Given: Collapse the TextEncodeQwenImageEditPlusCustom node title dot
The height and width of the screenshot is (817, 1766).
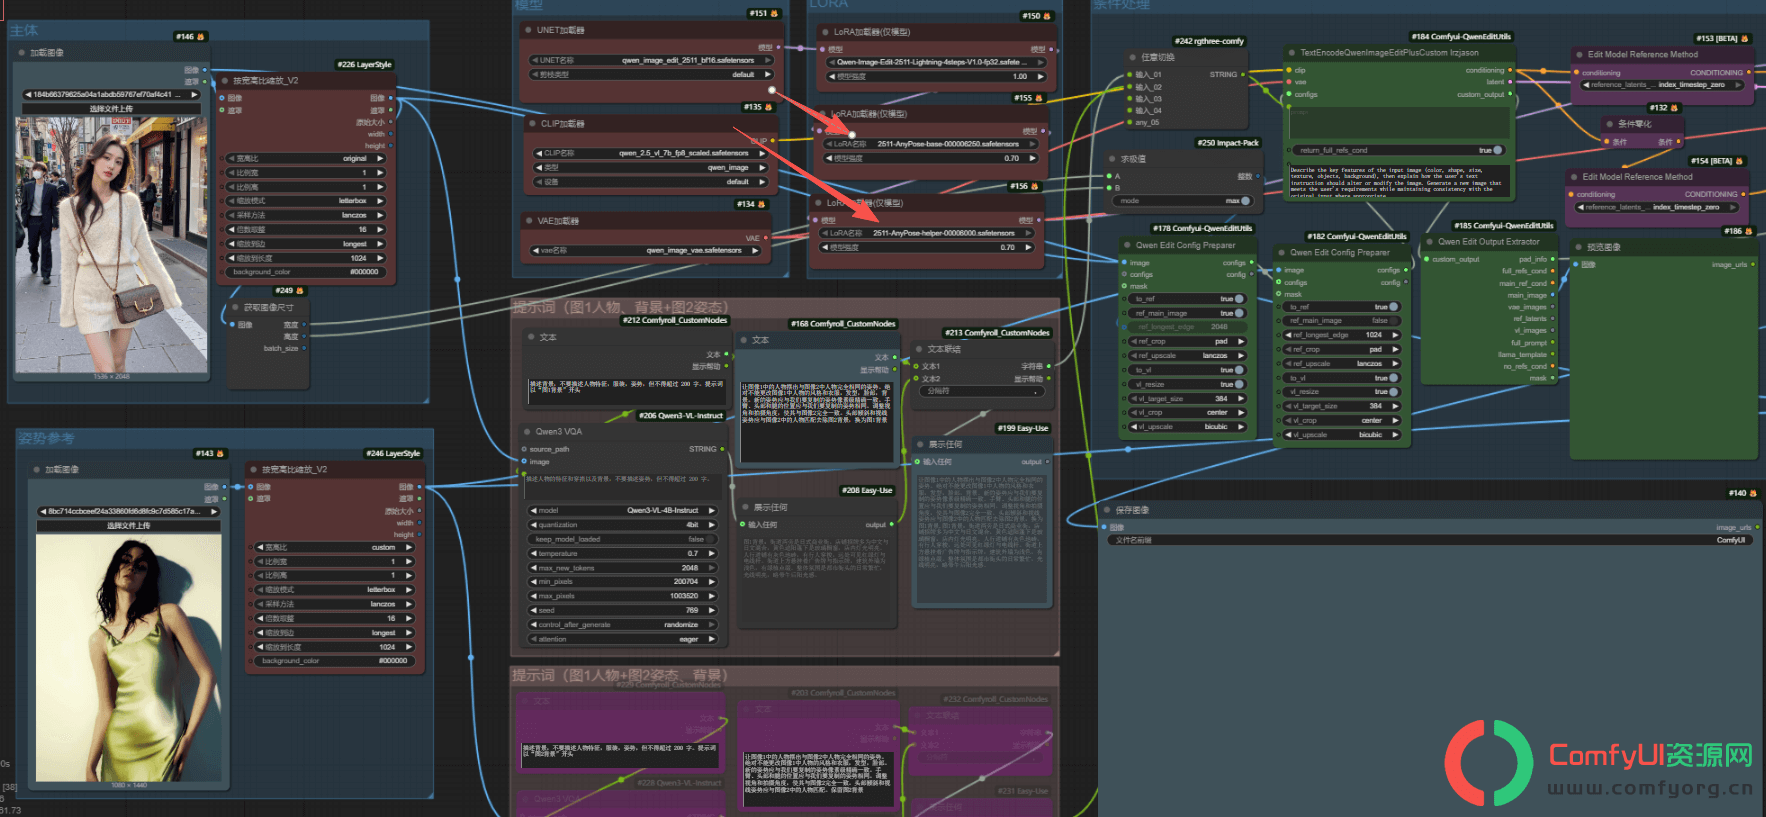Looking at the screenshot, I should tap(1291, 53).
